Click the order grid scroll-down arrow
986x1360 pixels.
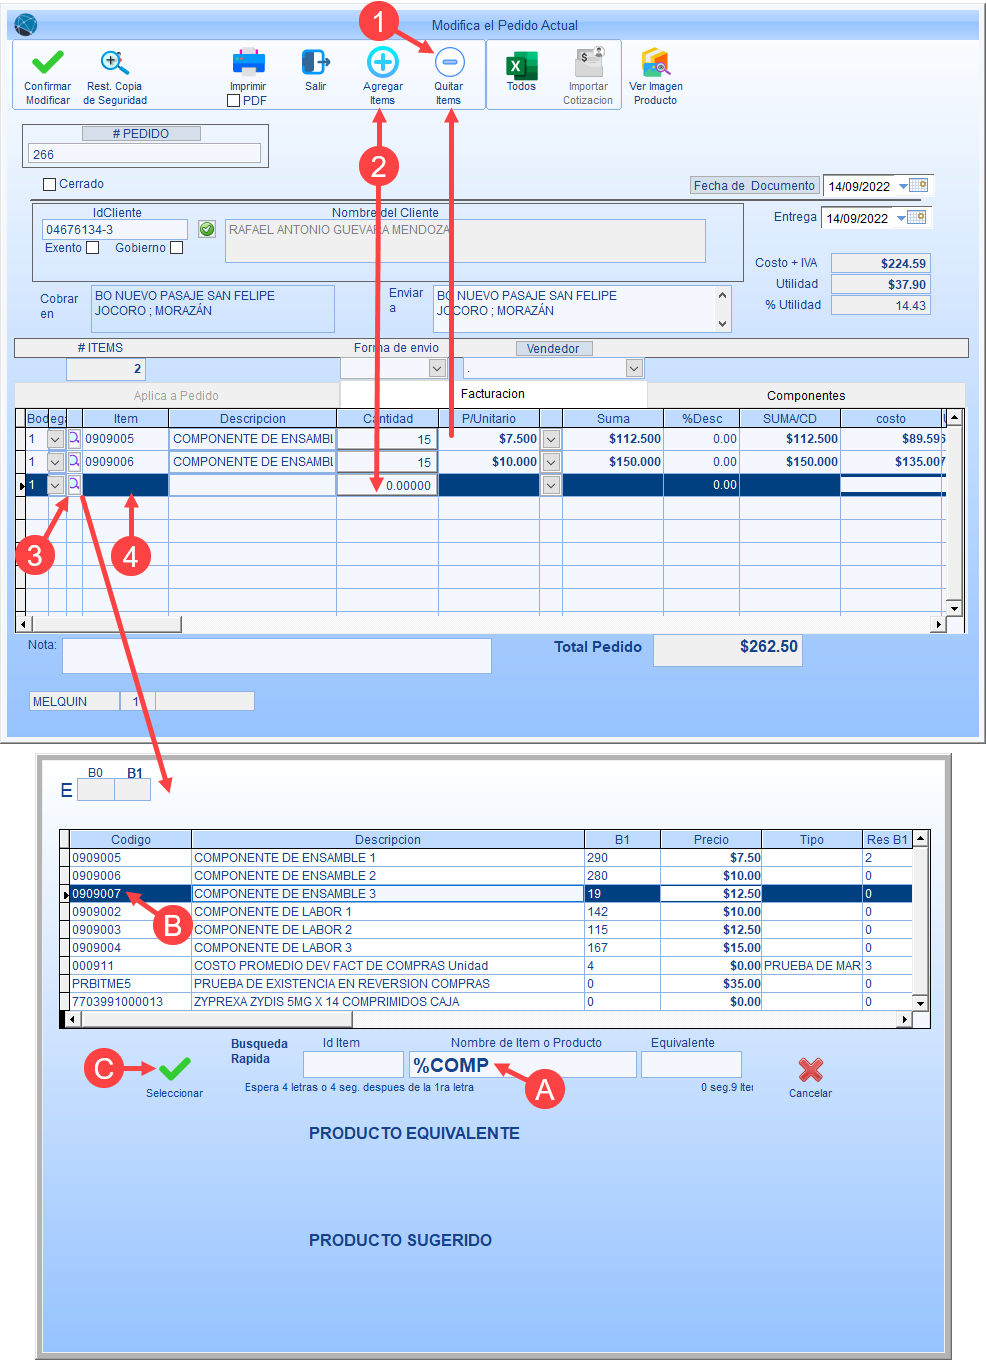click(x=954, y=608)
